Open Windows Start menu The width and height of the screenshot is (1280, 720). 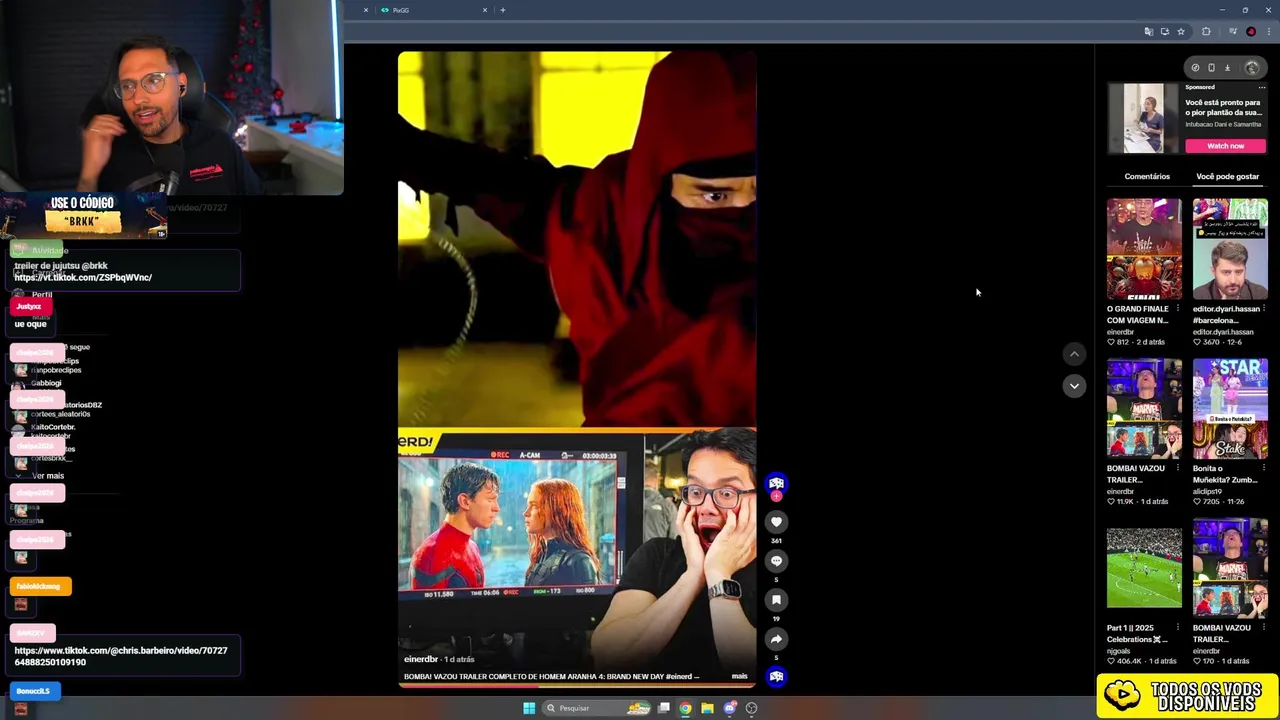[529, 708]
